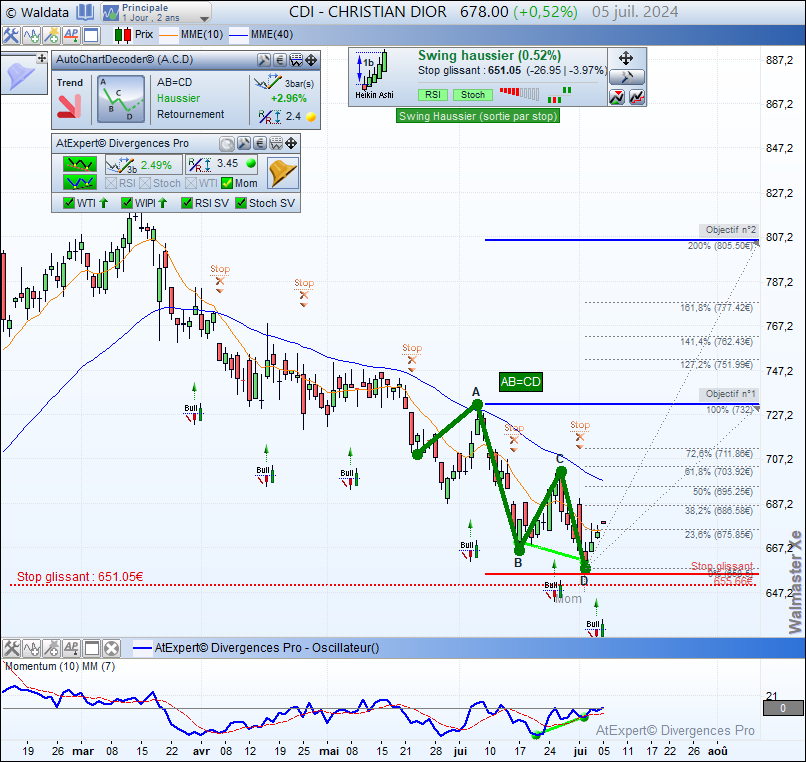Click the risk/reward 2.4 indicator
Image resolution: width=806 pixels, height=762 pixels.
point(287,117)
